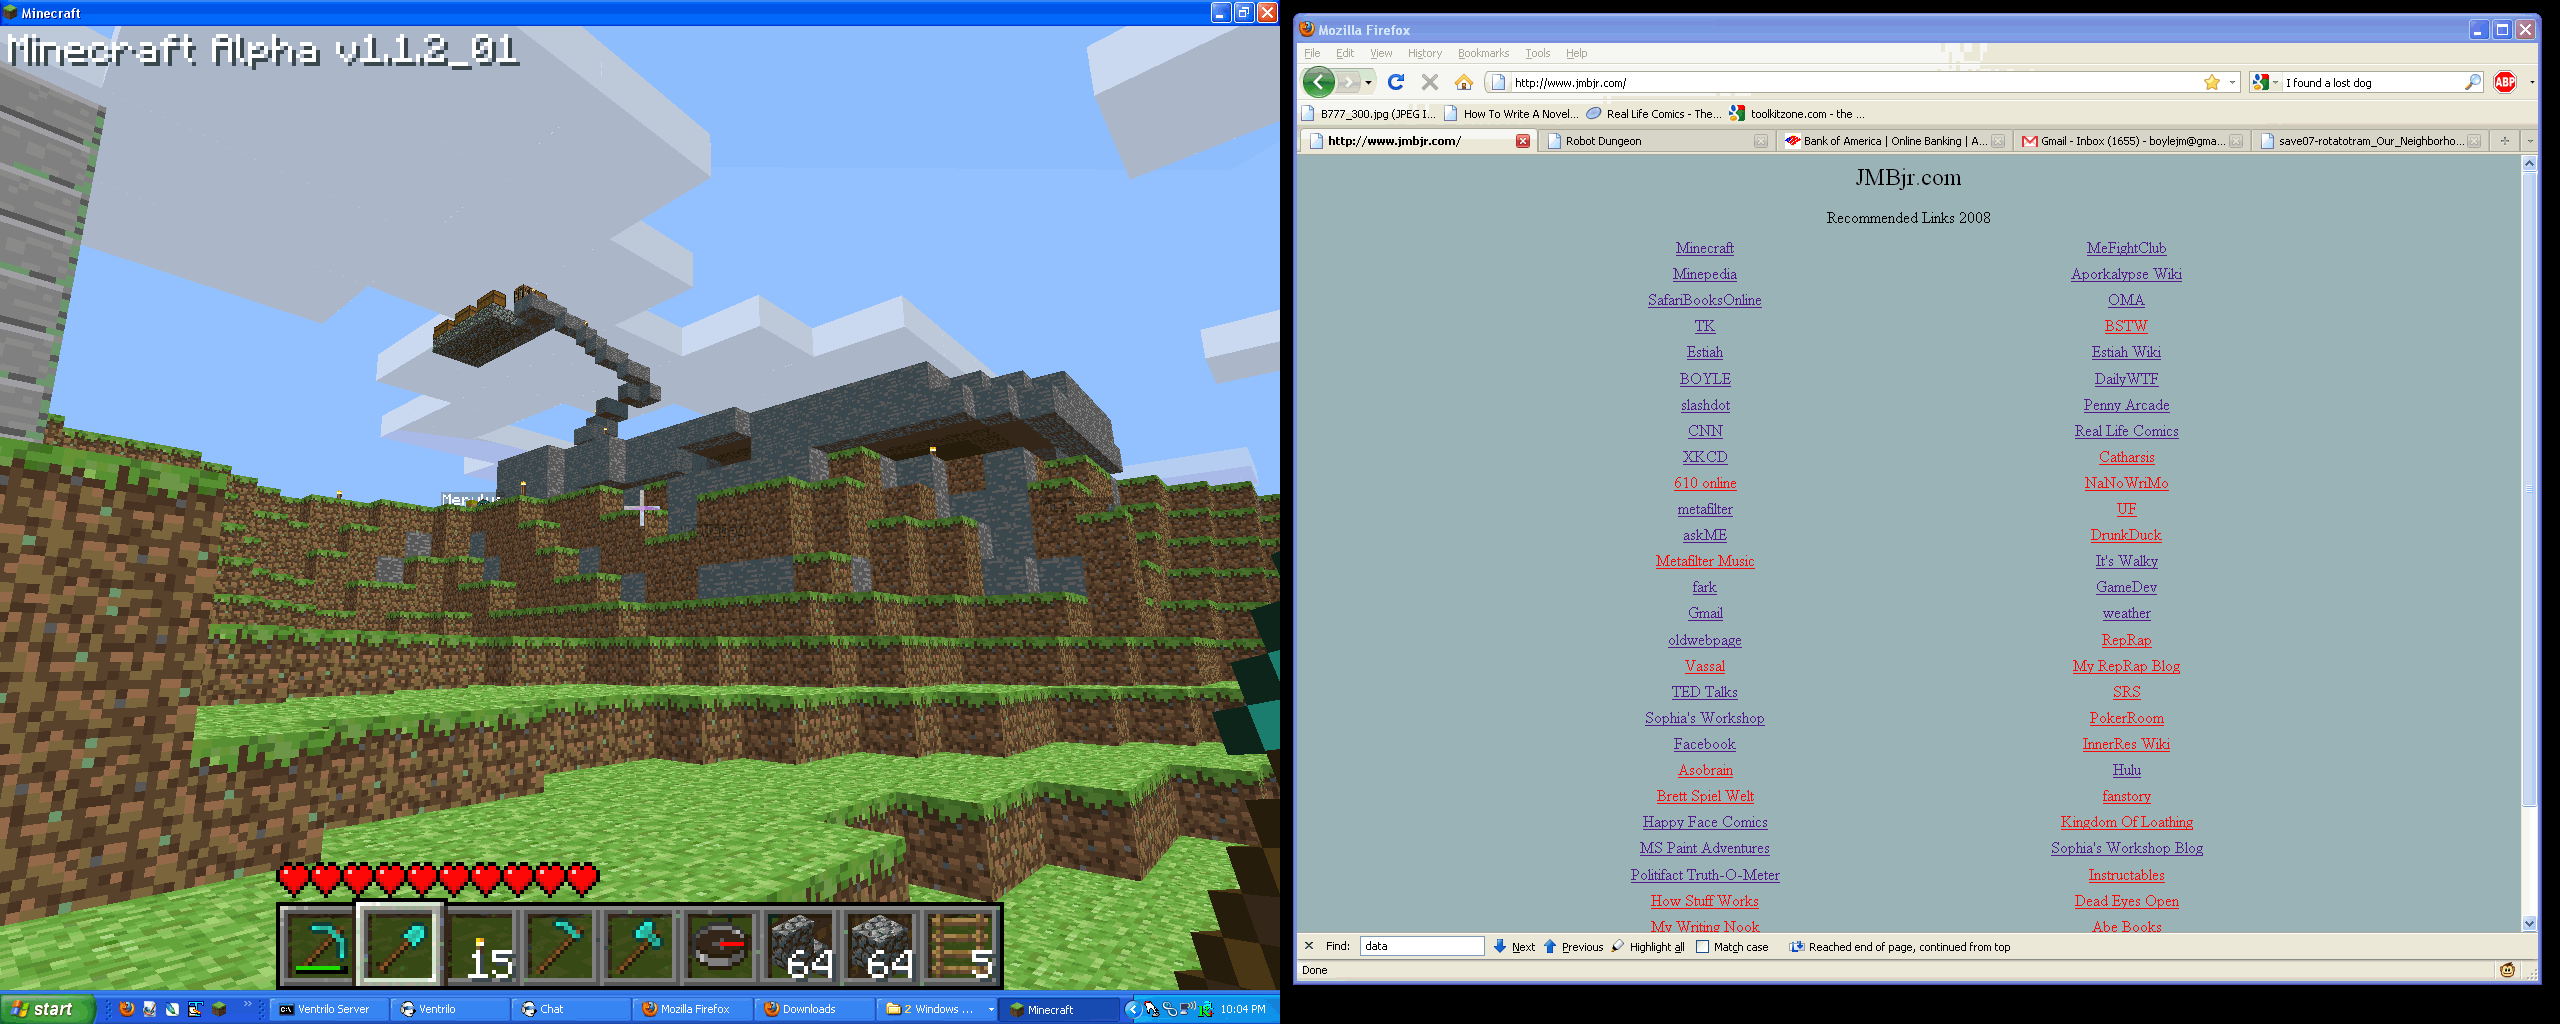Viewport: 2560px width, 1024px height.
Task: Switch to the Gmail Inbox tab
Action: (2133, 141)
